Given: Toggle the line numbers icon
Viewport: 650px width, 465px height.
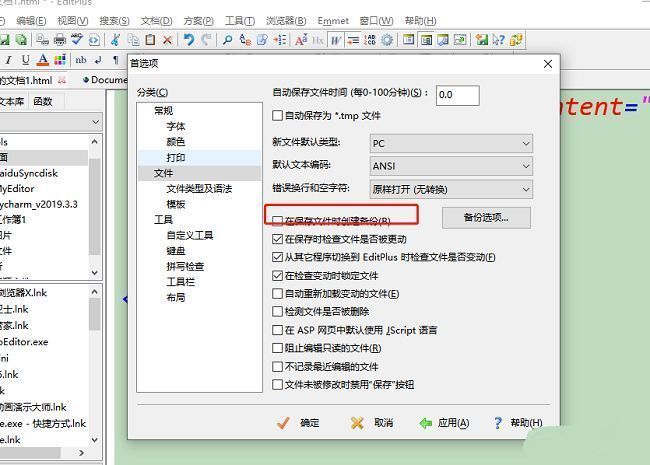Looking at the screenshot, I should 370,40.
